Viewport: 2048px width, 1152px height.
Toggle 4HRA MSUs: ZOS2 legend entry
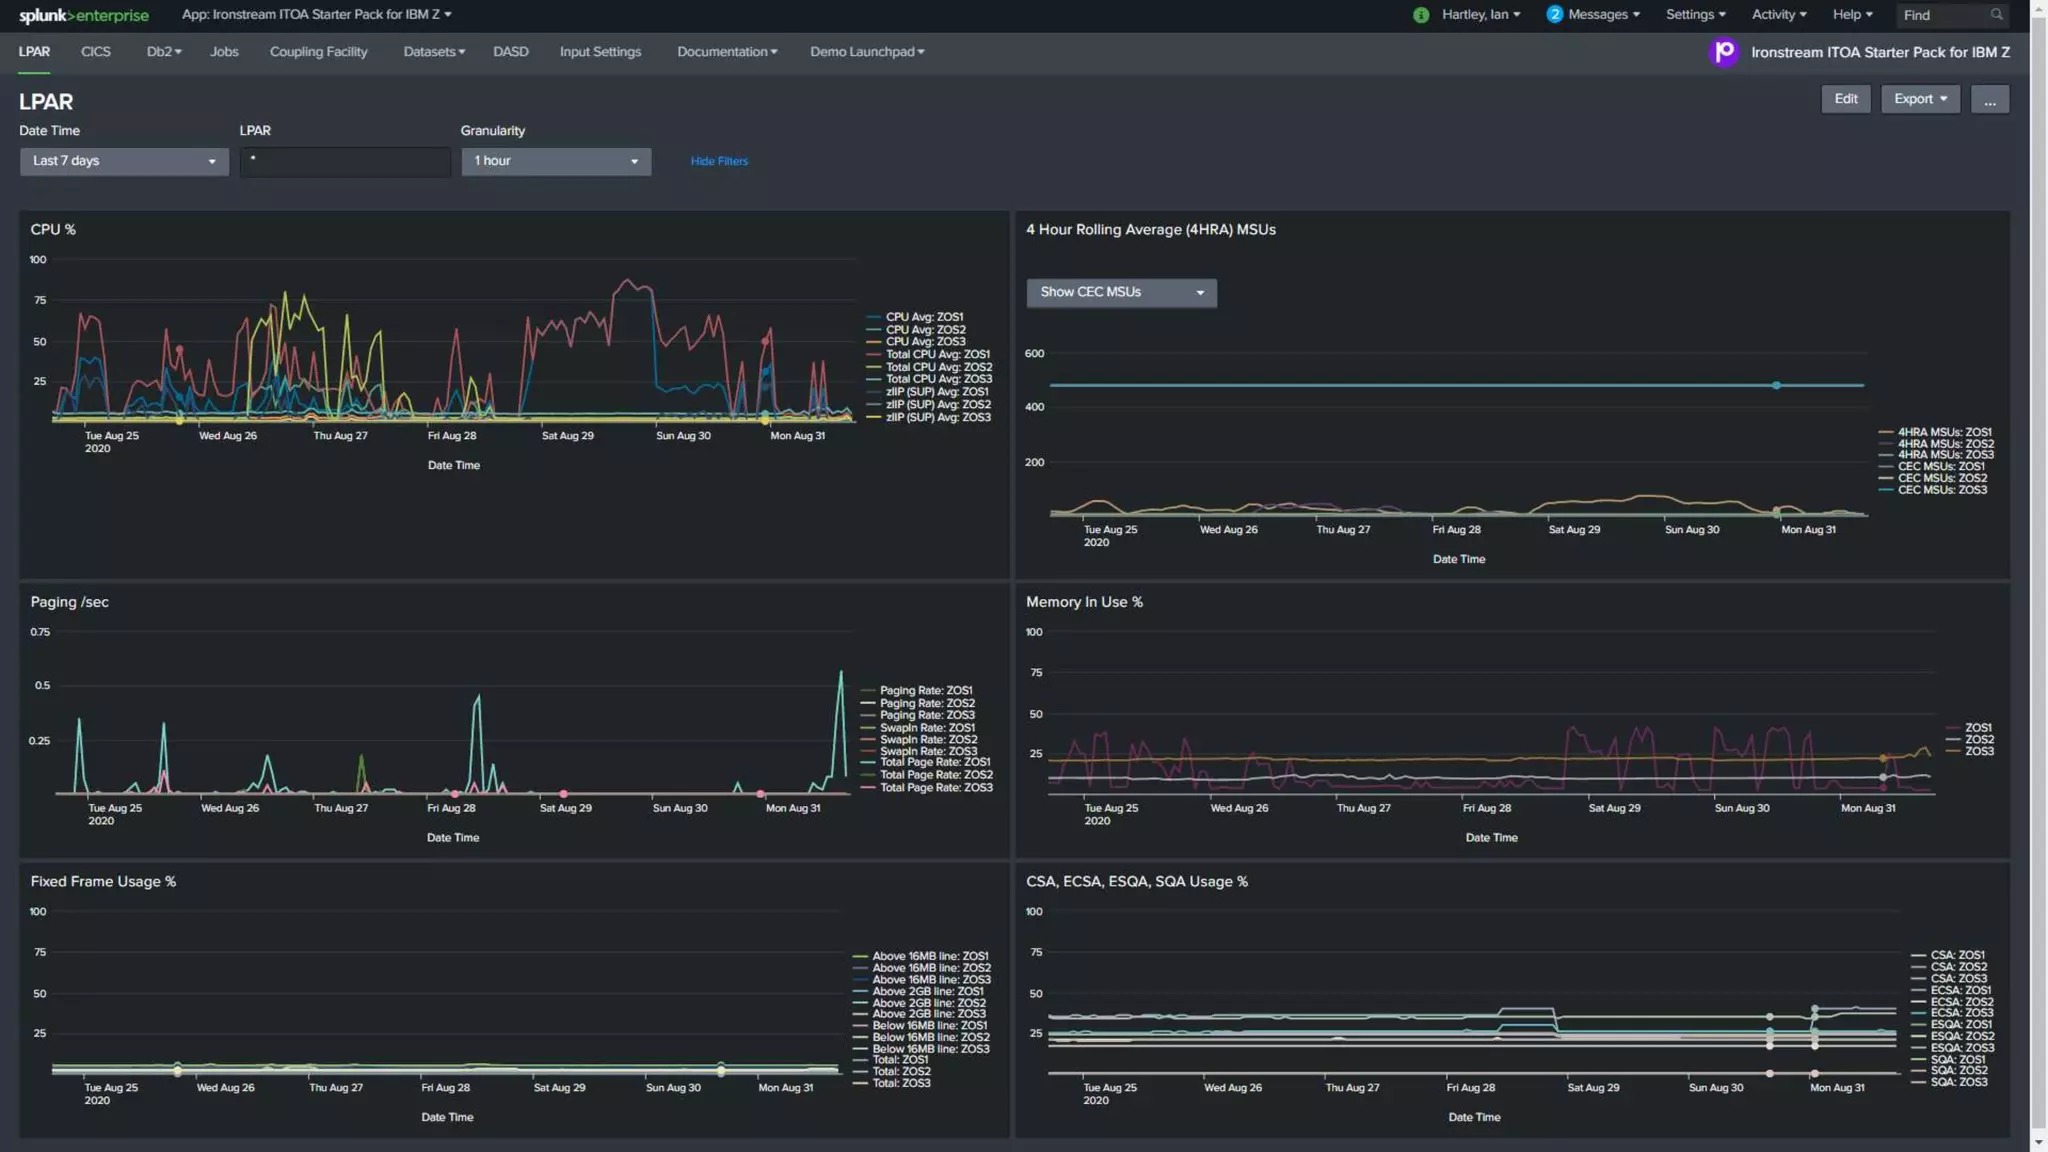(1945, 444)
